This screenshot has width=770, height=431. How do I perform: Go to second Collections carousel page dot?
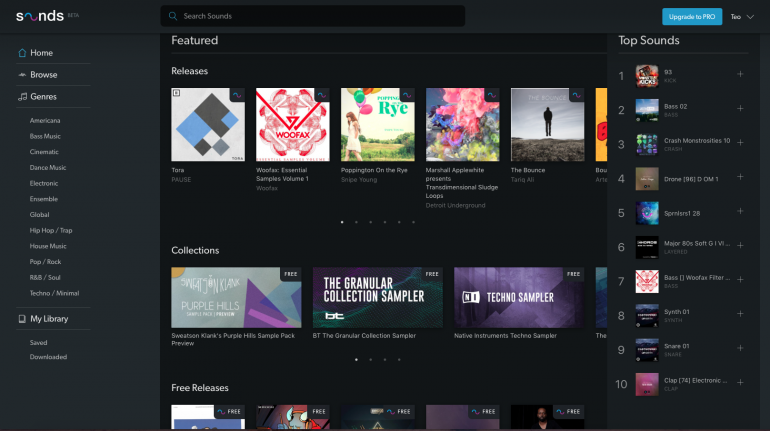click(x=371, y=359)
